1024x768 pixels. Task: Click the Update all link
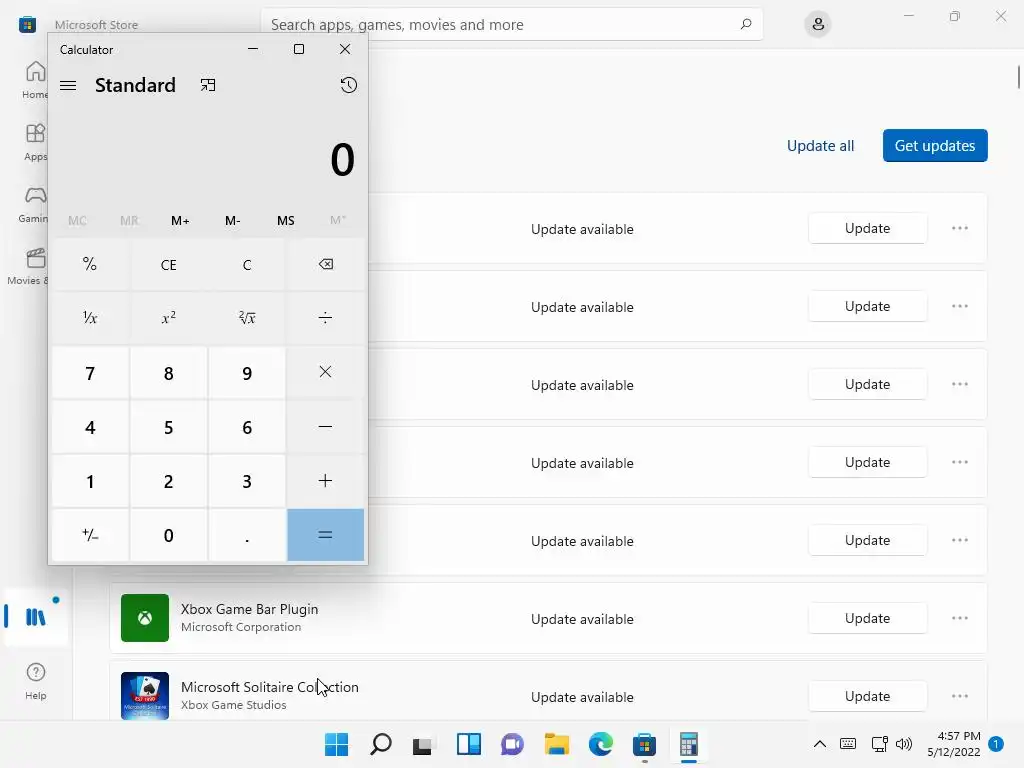tap(820, 146)
